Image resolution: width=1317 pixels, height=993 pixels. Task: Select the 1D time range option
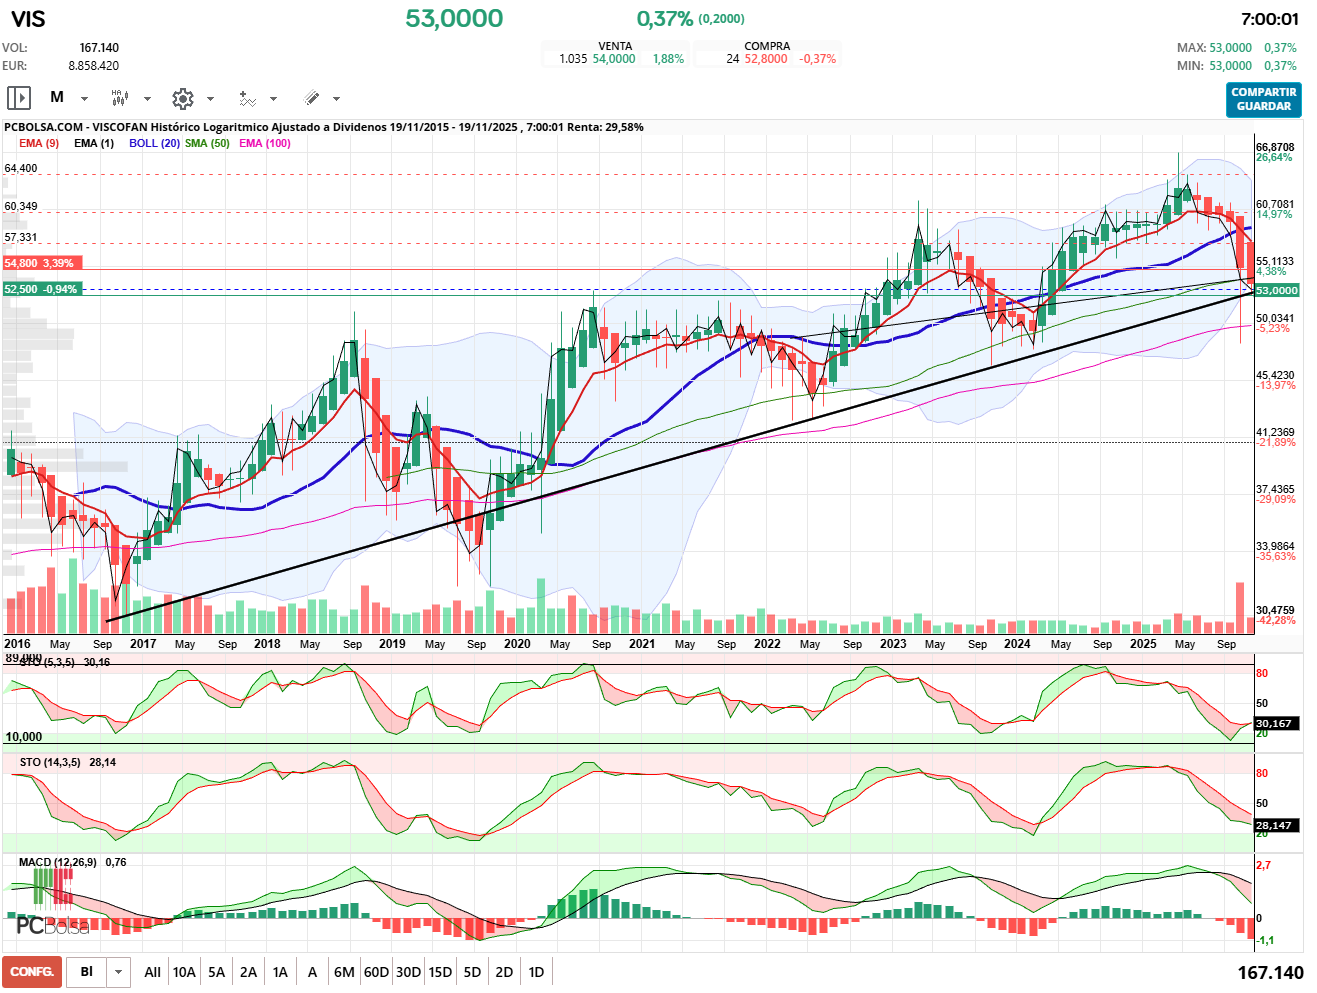click(536, 972)
